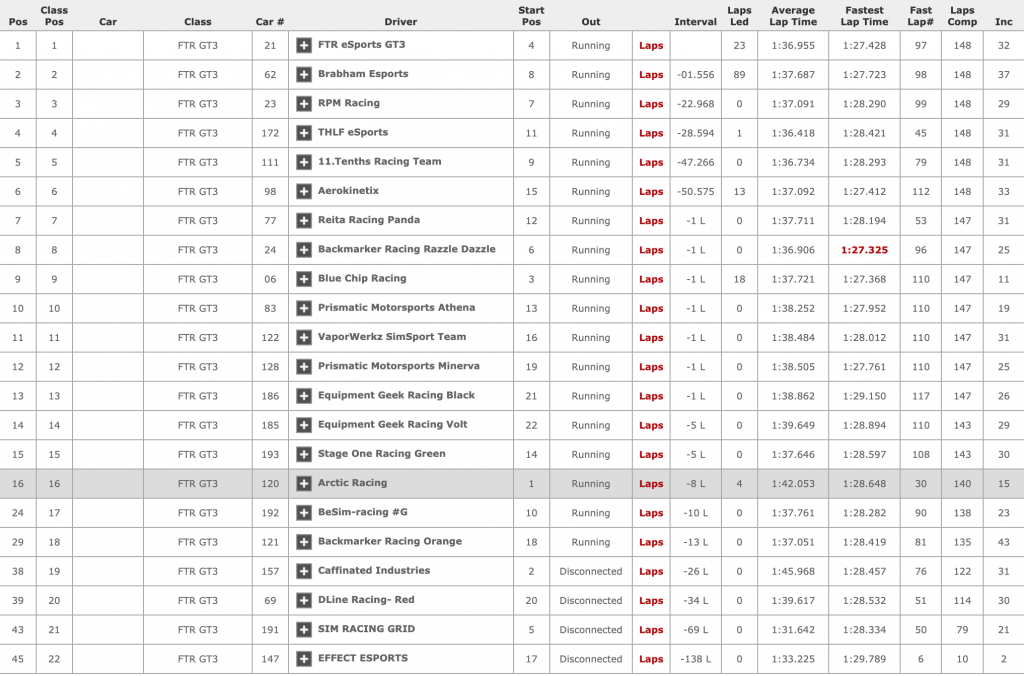The width and height of the screenshot is (1024, 676).
Task: Click plus icon for Caffinated Industries
Action: (x=304, y=571)
